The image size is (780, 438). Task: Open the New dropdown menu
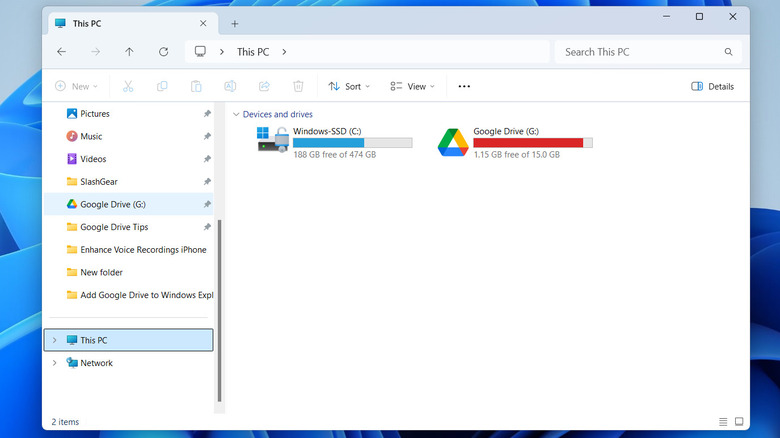[76, 86]
